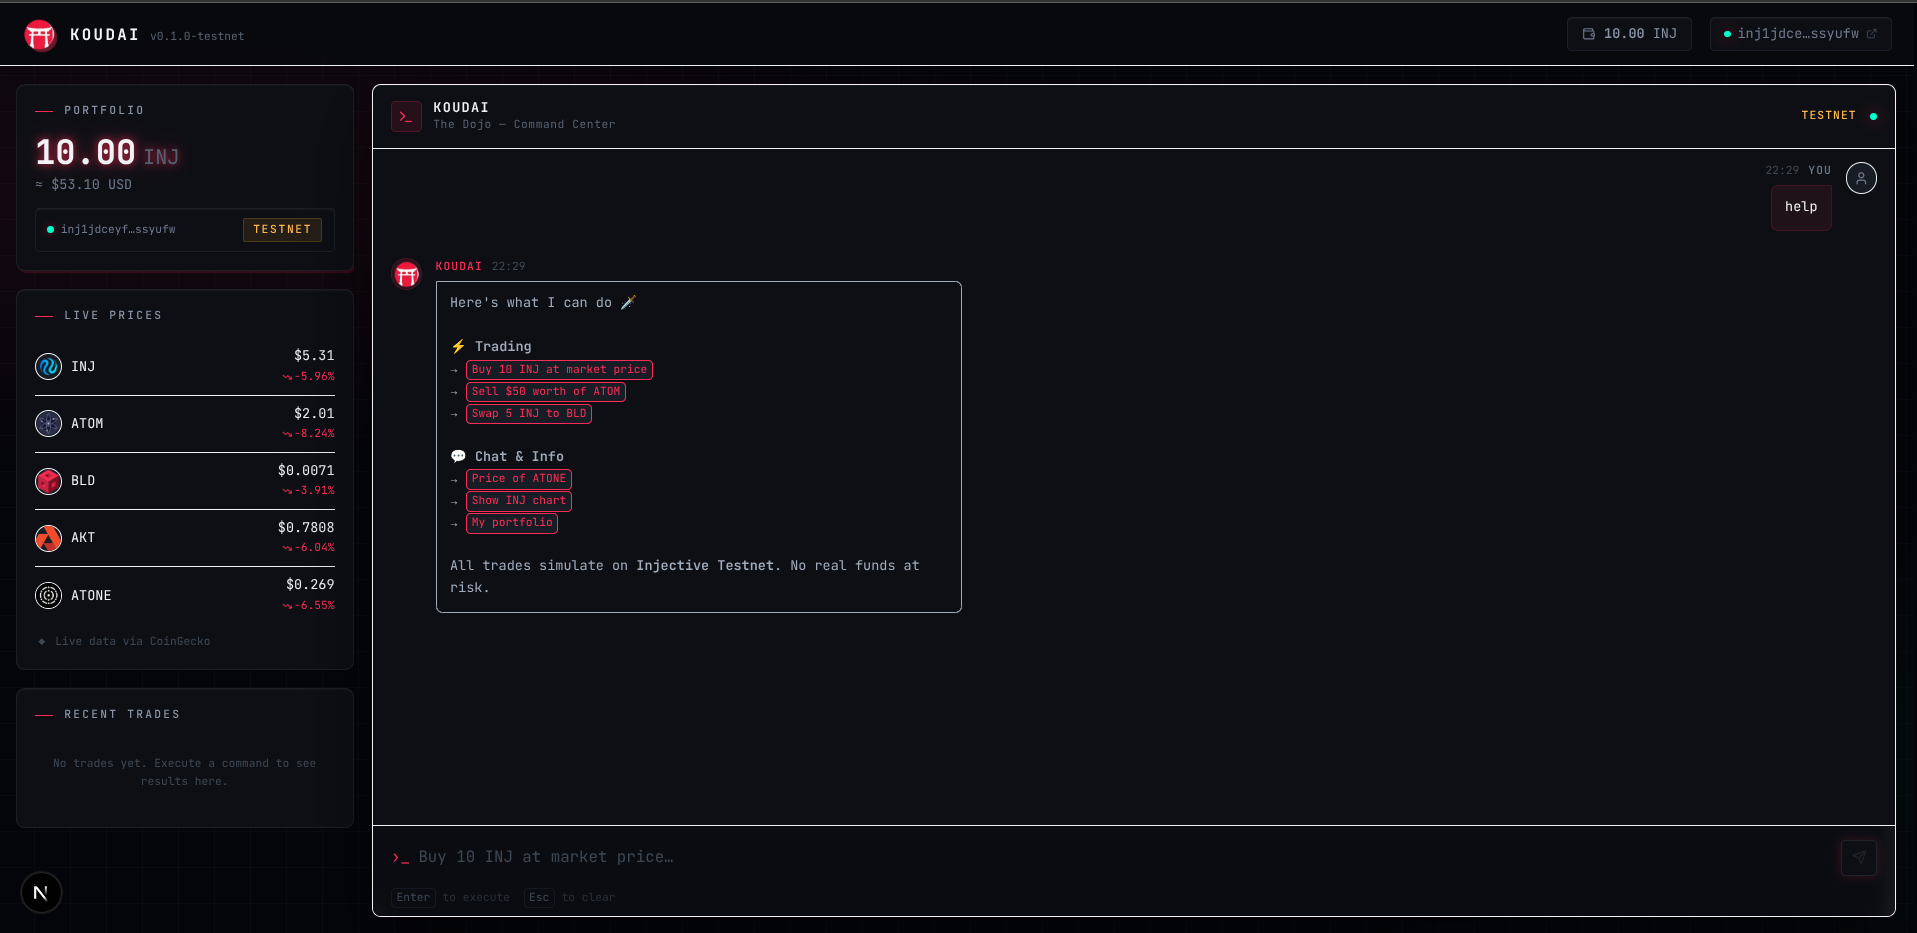Select the 'Buy 10 INJ at market price' suggestion

(x=559, y=370)
